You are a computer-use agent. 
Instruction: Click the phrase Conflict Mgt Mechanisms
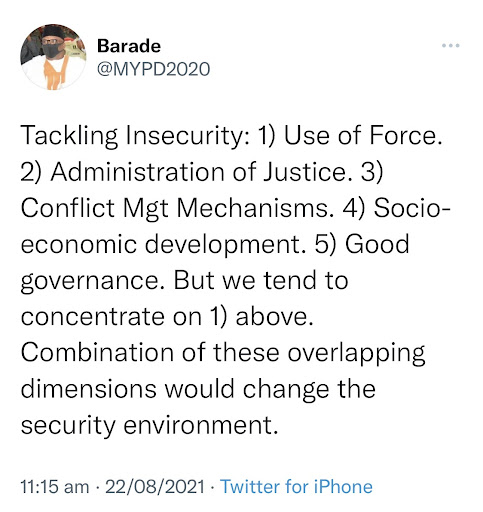pyautogui.click(x=177, y=208)
